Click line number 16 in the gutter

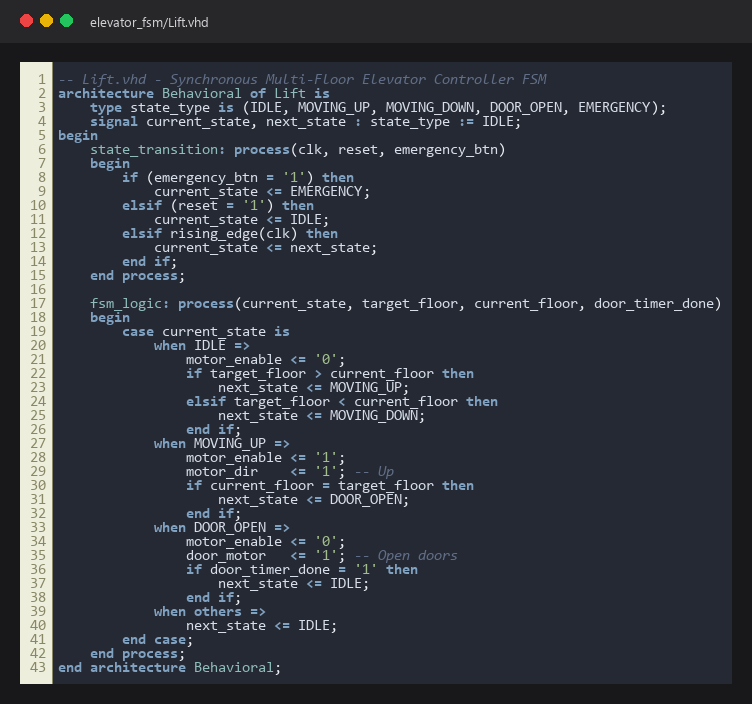(x=38, y=290)
